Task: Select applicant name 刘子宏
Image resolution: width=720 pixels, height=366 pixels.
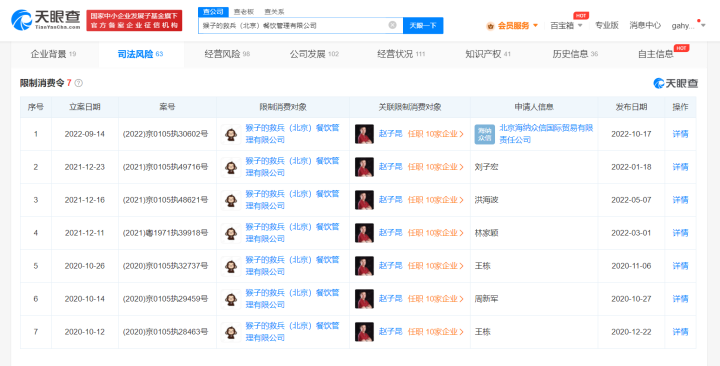Action: pyautogui.click(x=486, y=167)
